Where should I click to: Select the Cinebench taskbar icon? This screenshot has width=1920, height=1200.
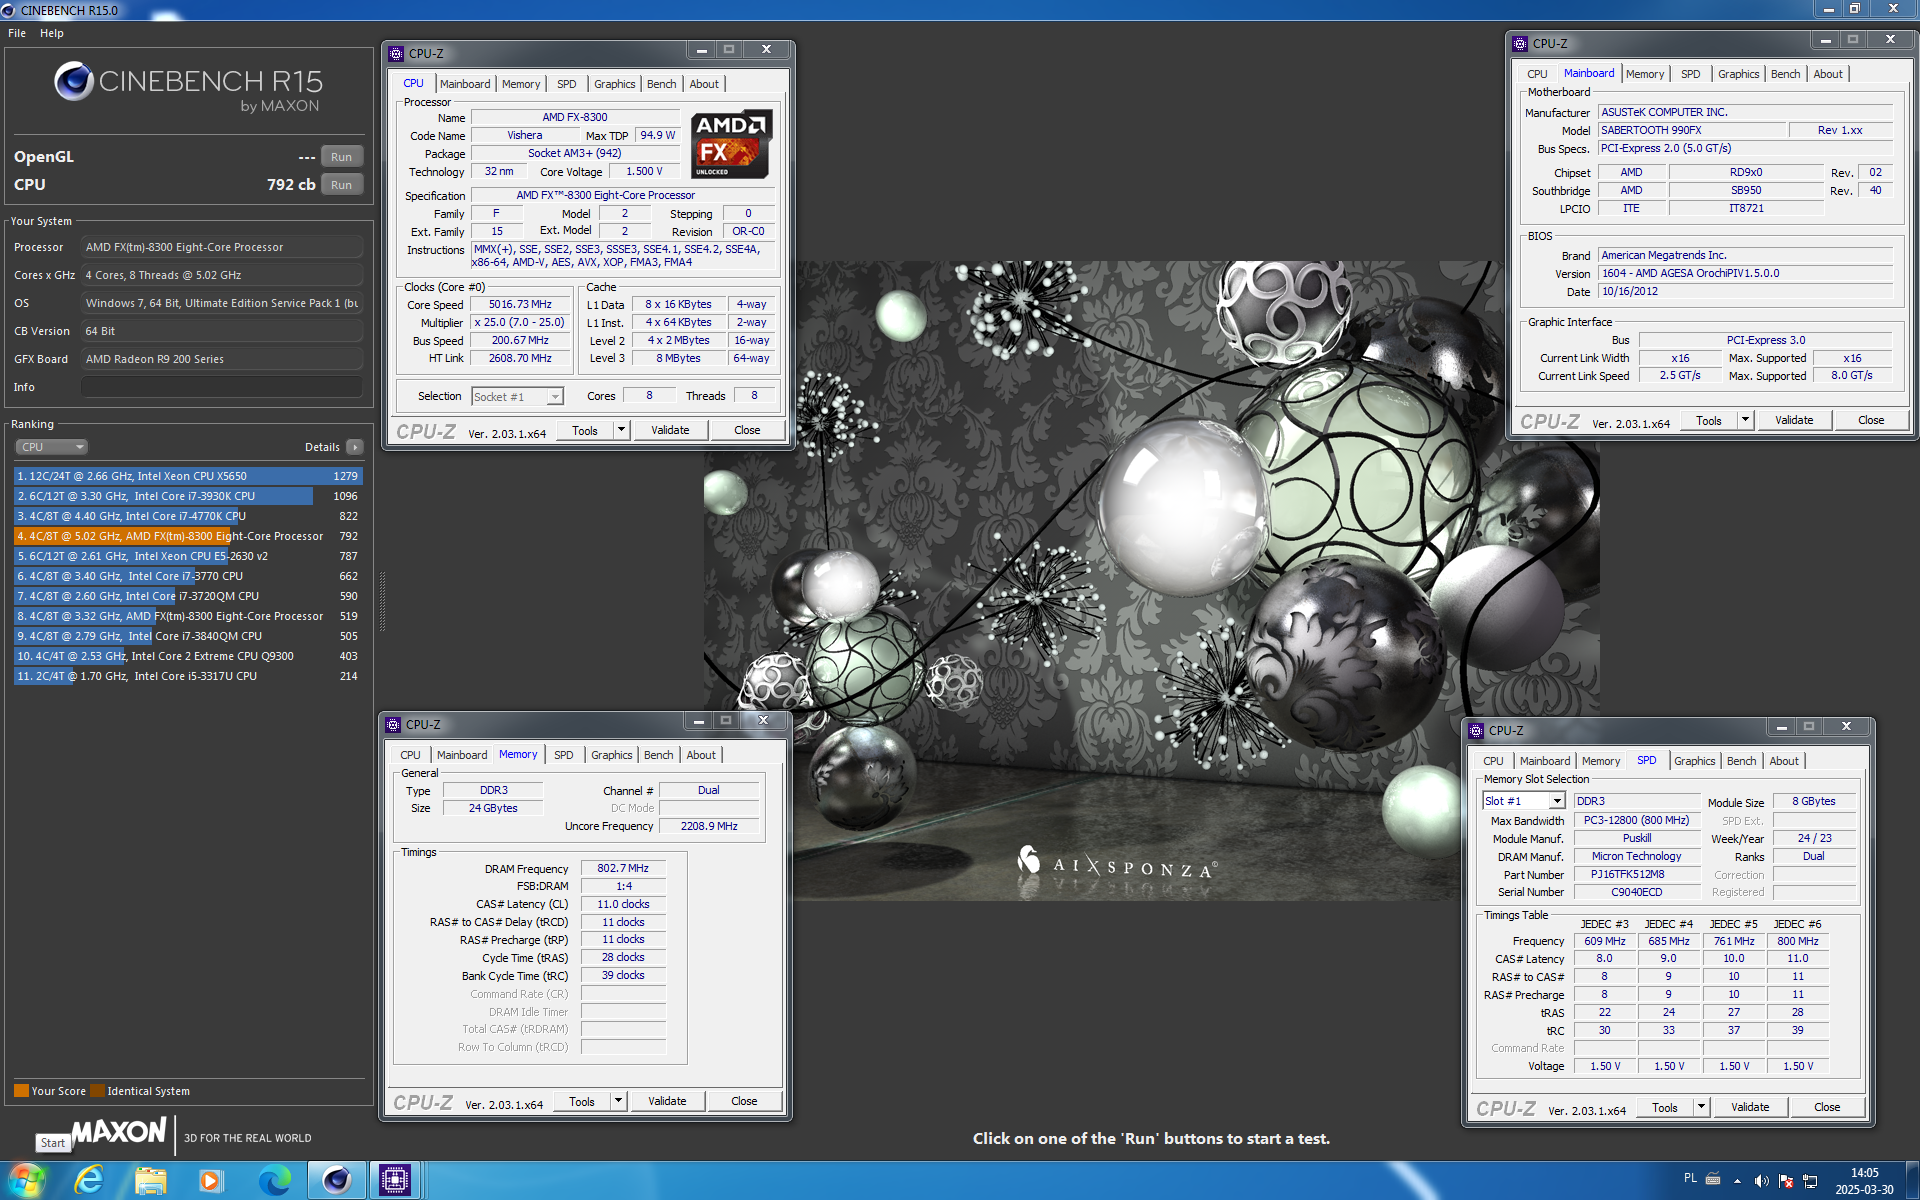point(336,1180)
